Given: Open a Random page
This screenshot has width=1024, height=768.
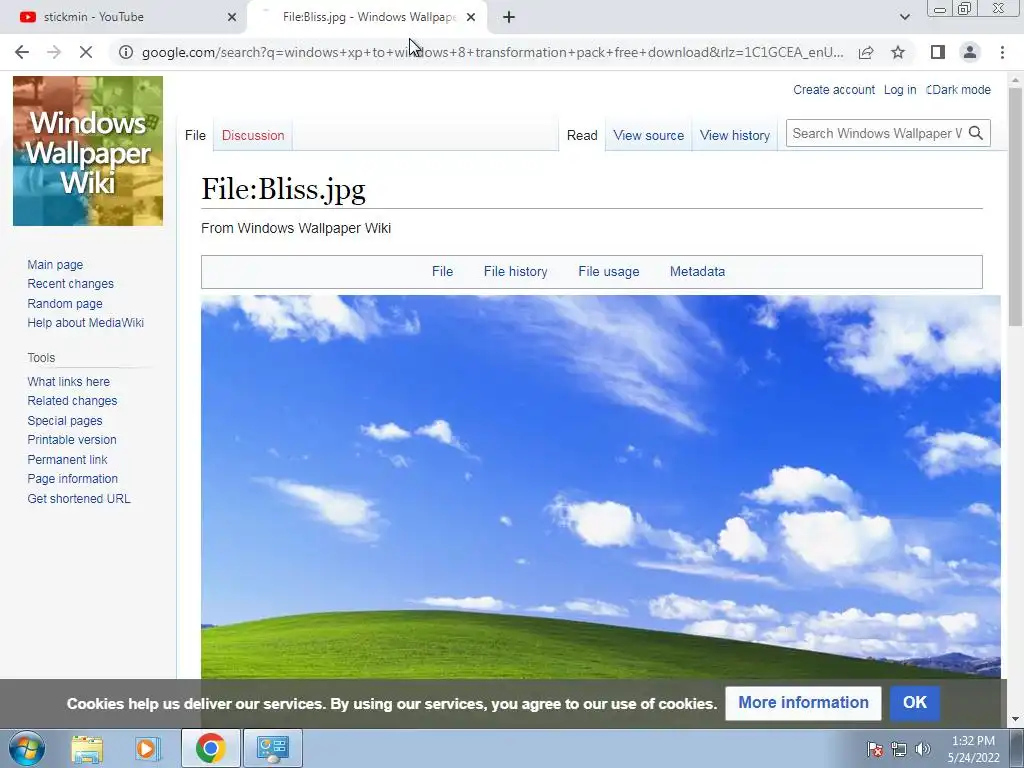Looking at the screenshot, I should (x=65, y=304).
